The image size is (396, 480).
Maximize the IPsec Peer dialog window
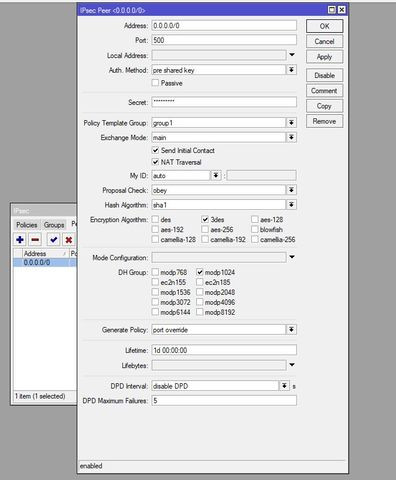coord(332,10)
